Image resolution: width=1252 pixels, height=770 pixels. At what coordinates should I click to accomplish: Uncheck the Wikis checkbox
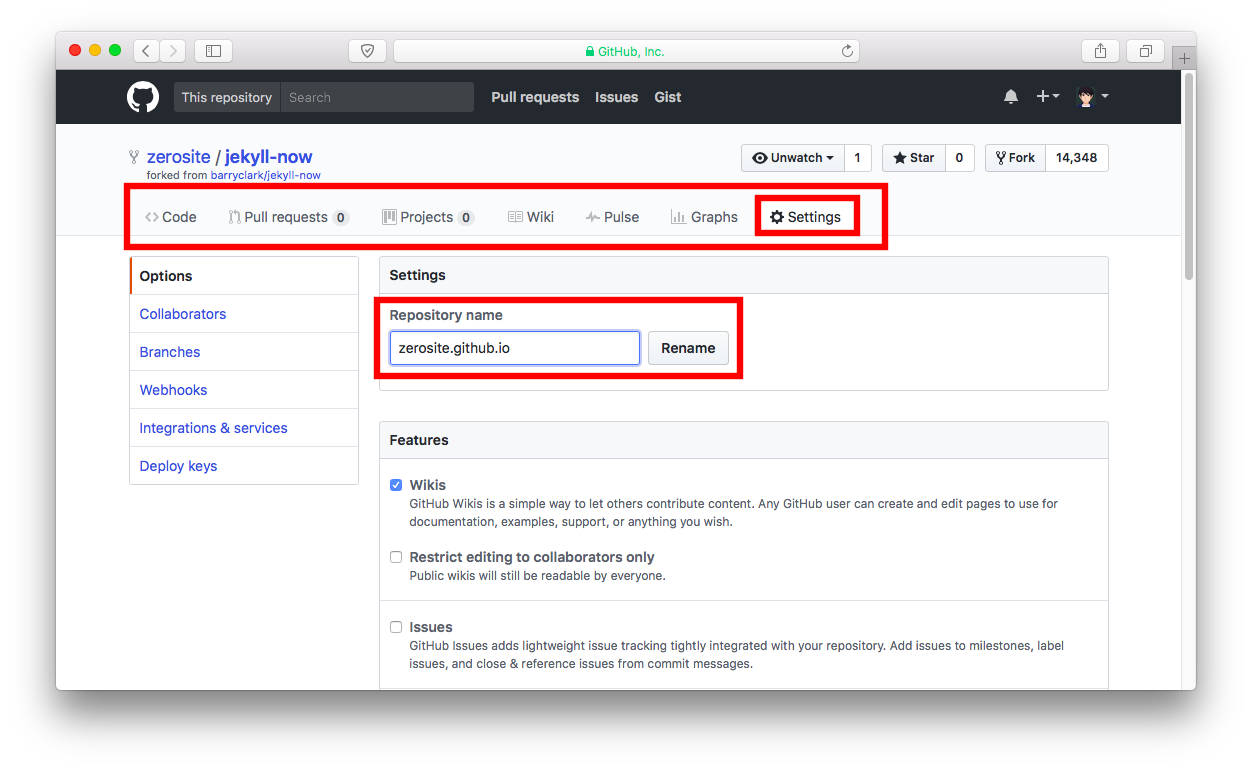[396, 485]
